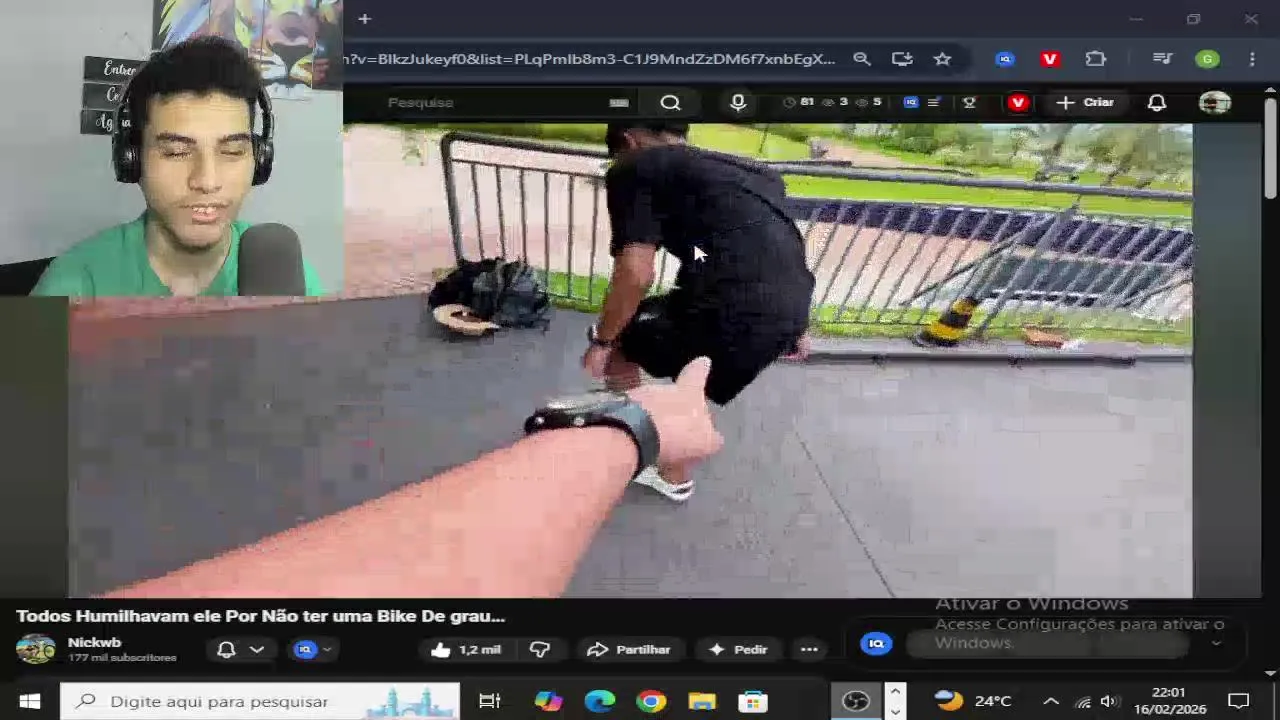Open the Windows notification center
Image resolution: width=1280 pixels, height=720 pixels.
1239,701
